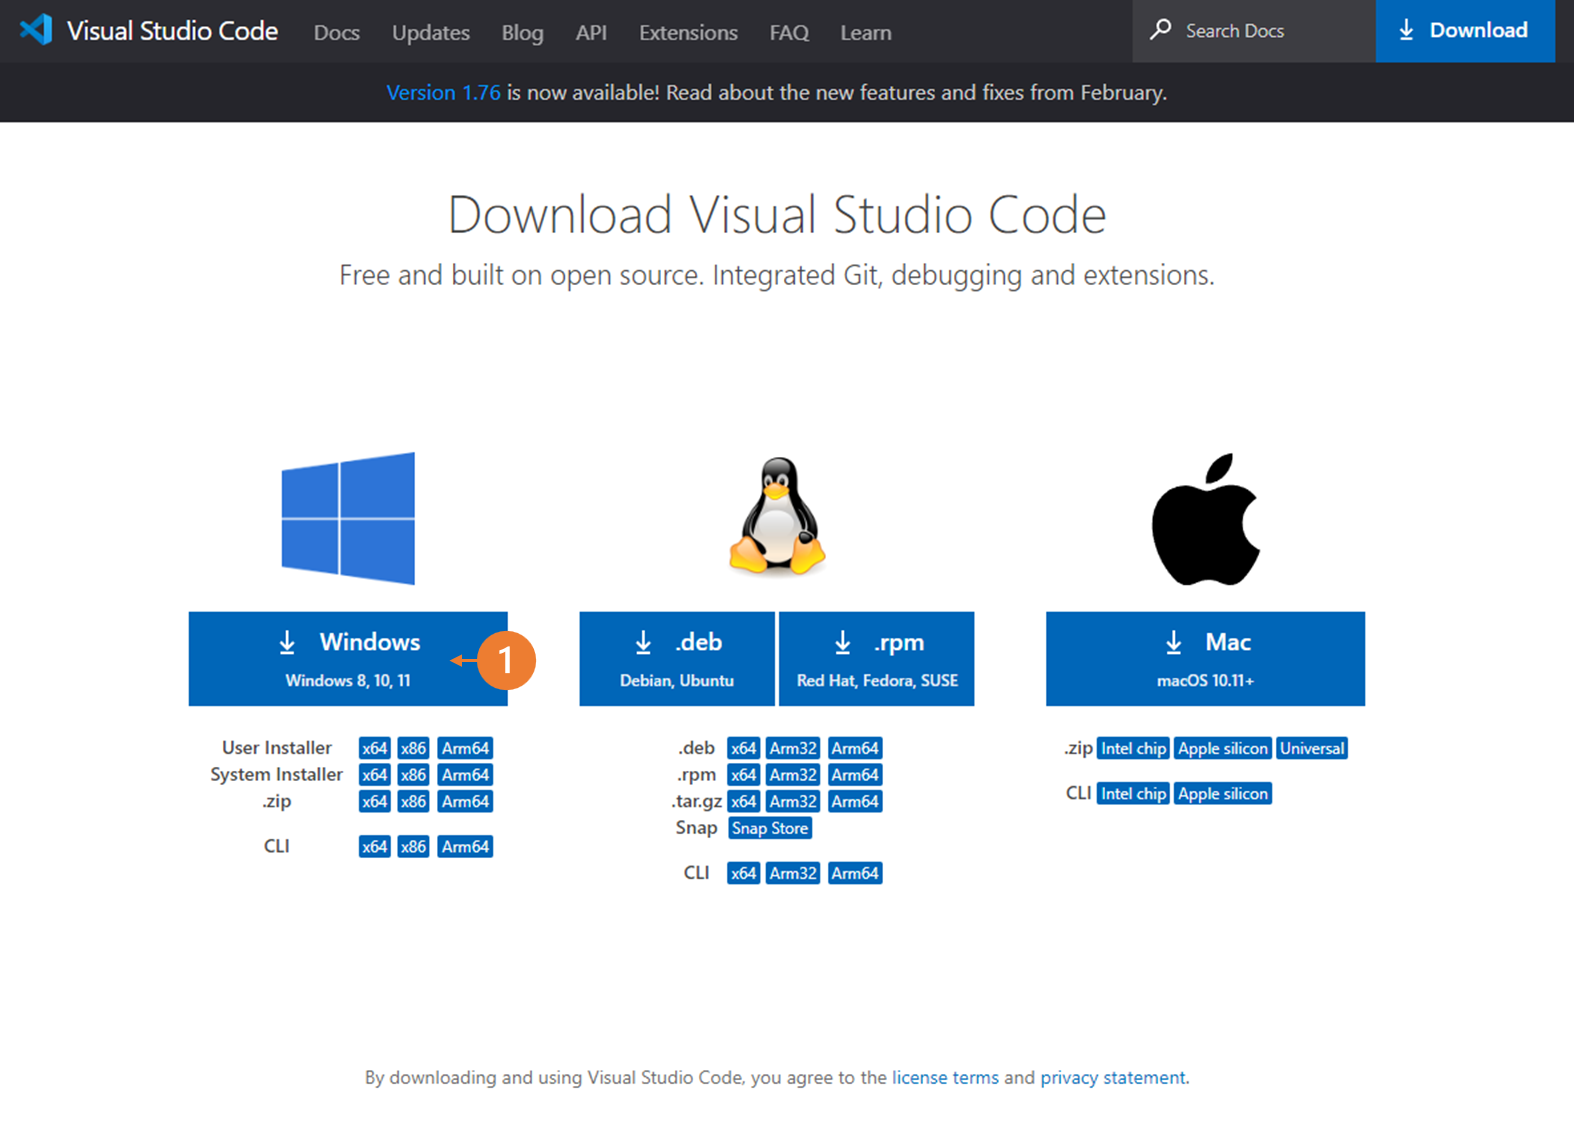1574x1125 pixels.
Task: Choose Linux CLI x64 download
Action: [x=743, y=873]
